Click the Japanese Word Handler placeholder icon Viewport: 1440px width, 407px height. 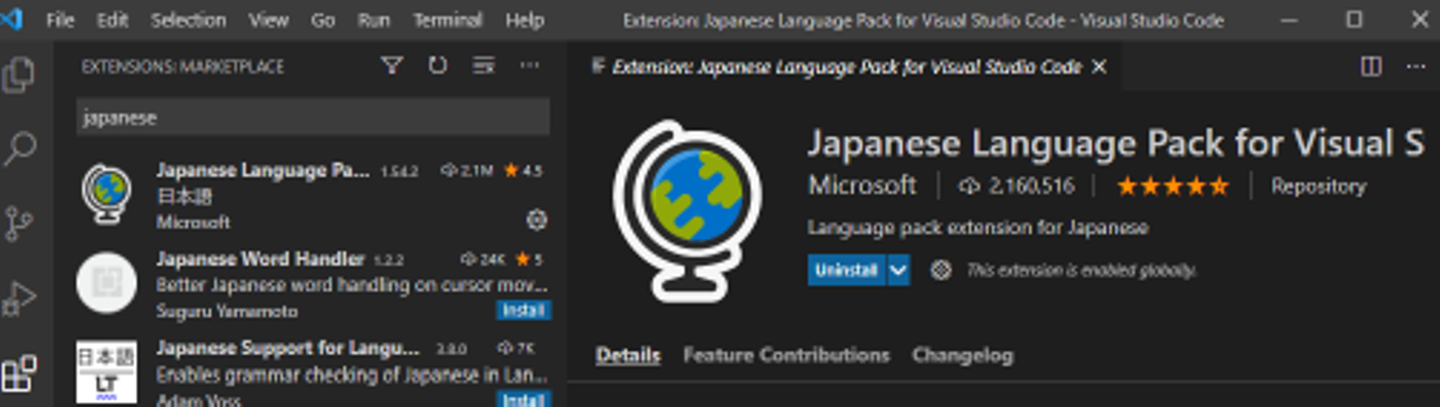[106, 283]
